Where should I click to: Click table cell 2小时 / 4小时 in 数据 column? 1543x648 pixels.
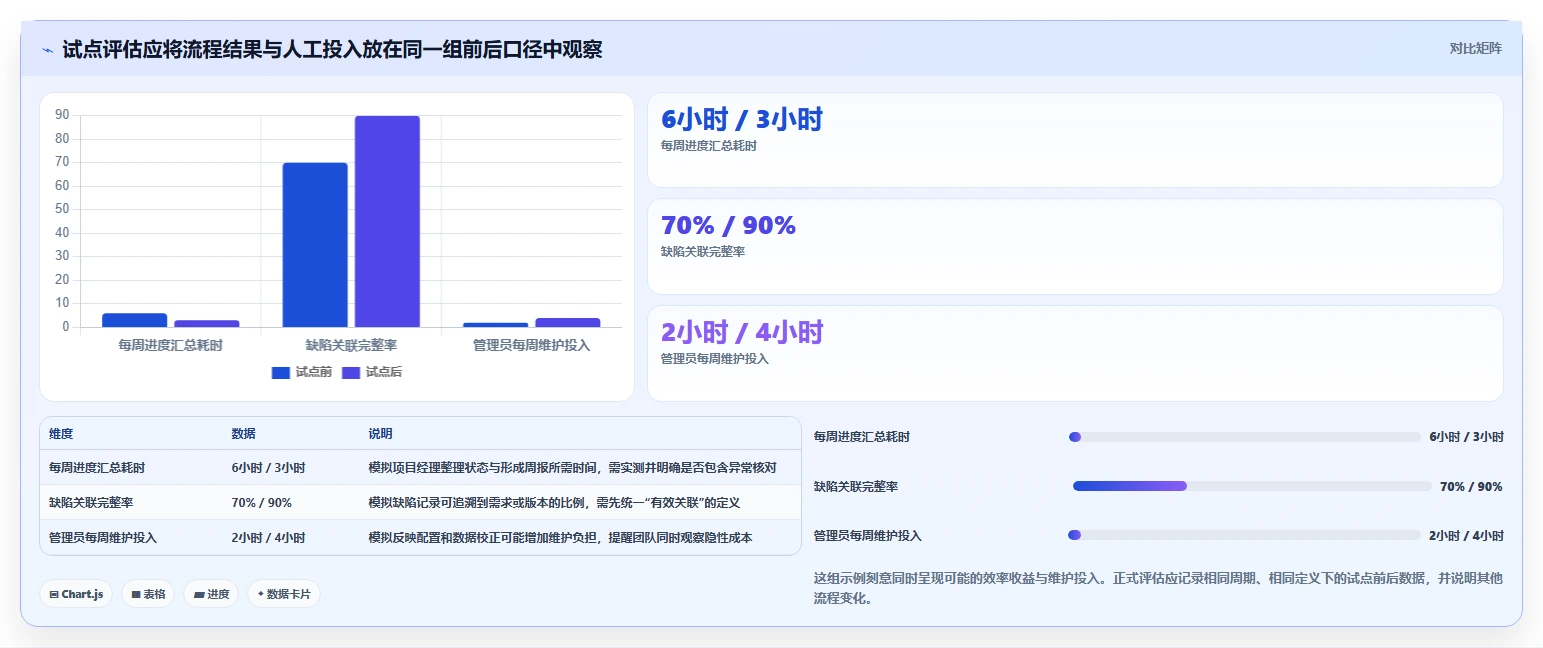click(x=268, y=538)
